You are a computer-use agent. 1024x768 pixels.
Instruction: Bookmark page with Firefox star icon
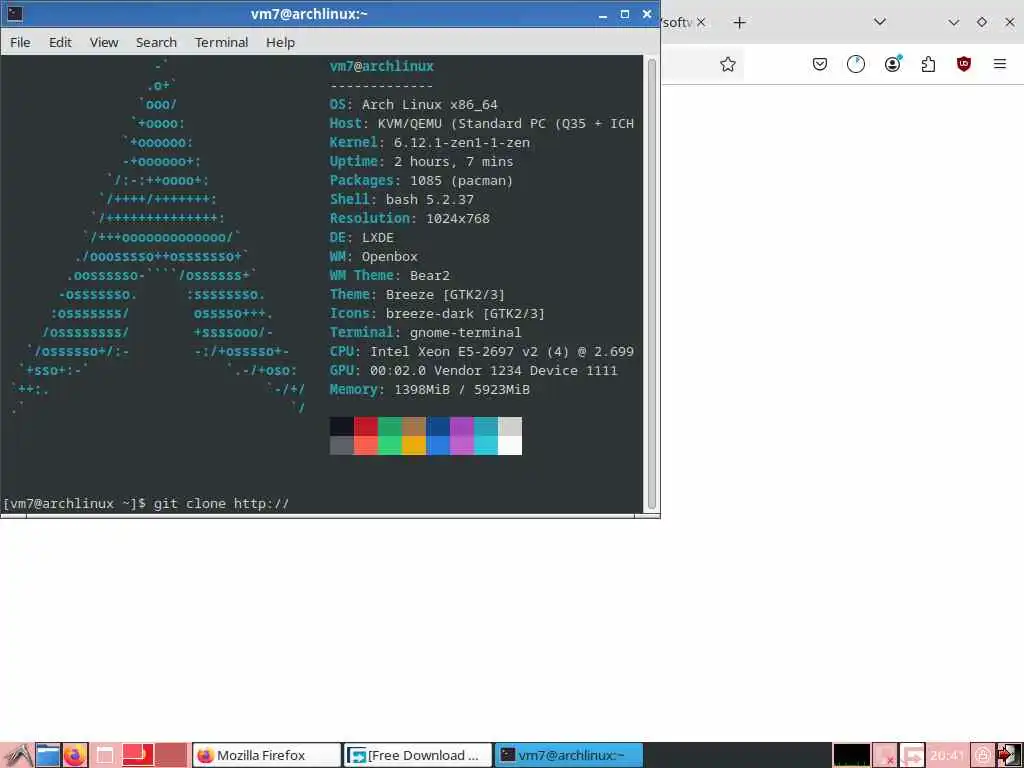728,64
